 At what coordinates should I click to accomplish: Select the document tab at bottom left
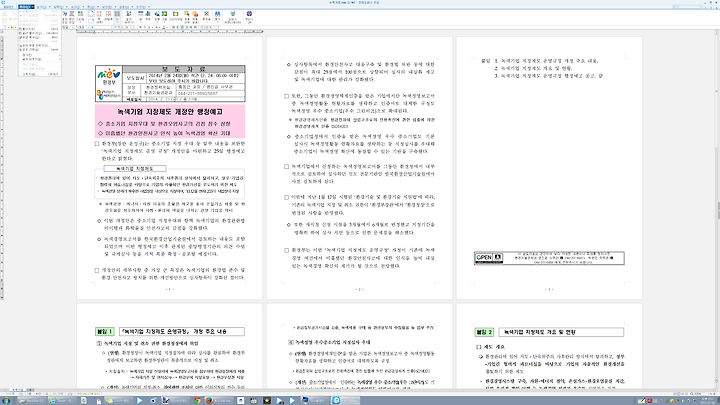coord(17,389)
